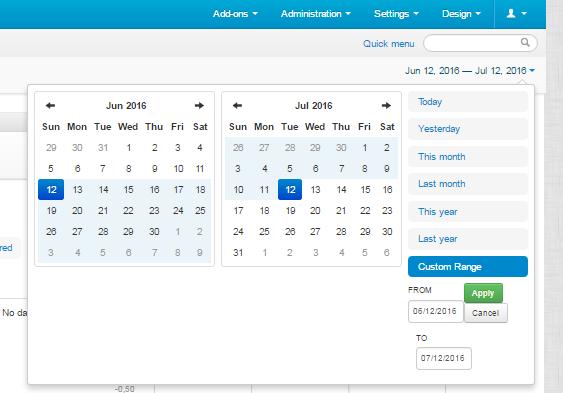Pick June 22 in the Jun 2016 calendar
The height and width of the screenshot is (393, 563).
[129, 211]
